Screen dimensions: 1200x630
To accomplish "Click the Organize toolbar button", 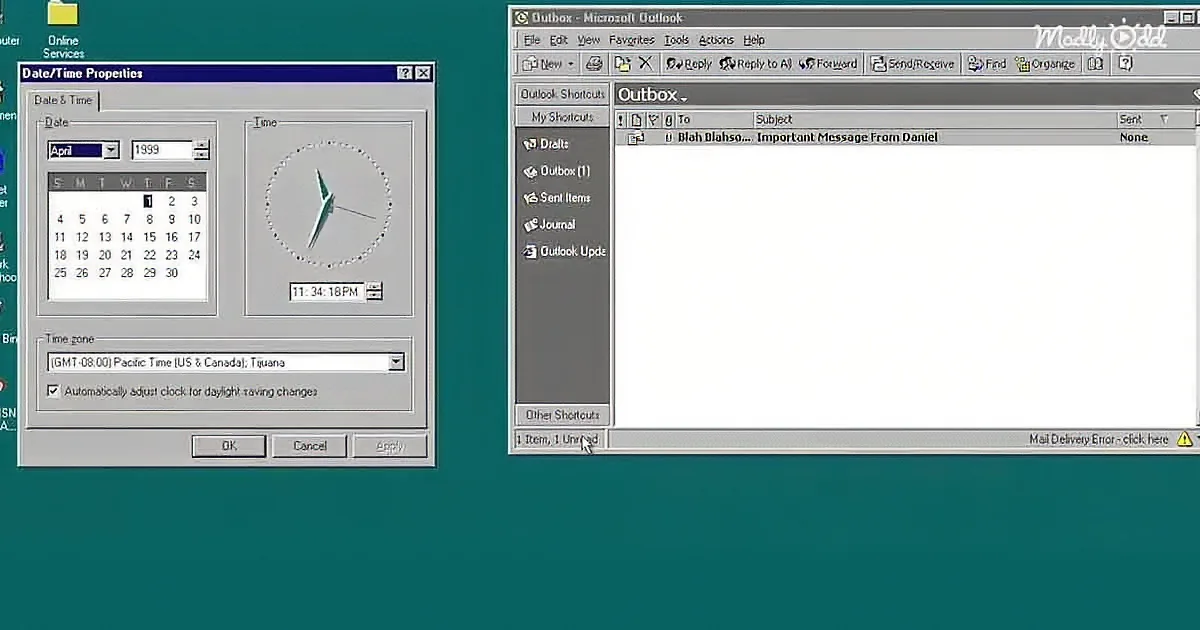I will point(1045,63).
